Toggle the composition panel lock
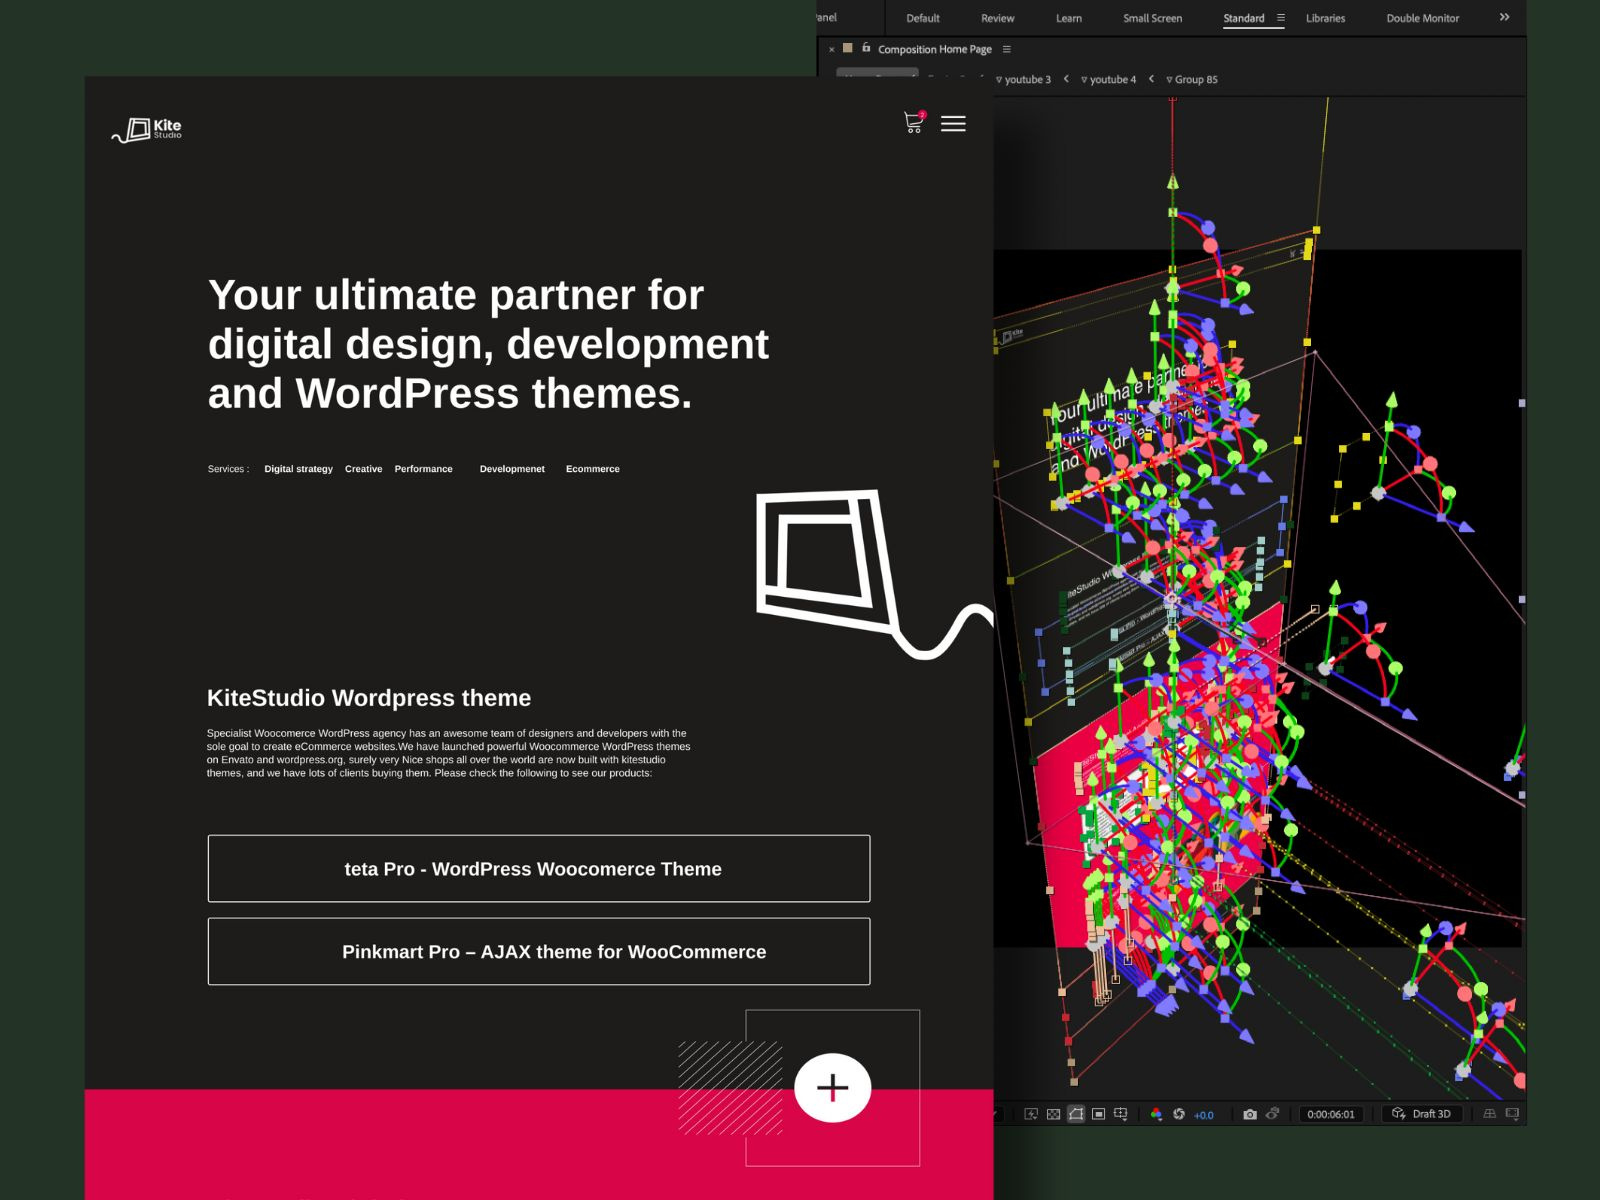The image size is (1600, 1200). coord(866,48)
